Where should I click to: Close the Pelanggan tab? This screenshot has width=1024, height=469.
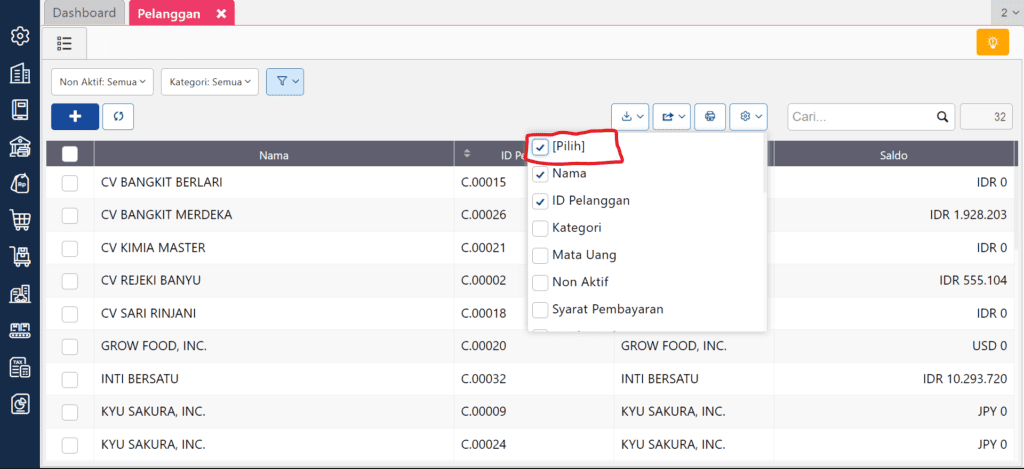[220, 14]
